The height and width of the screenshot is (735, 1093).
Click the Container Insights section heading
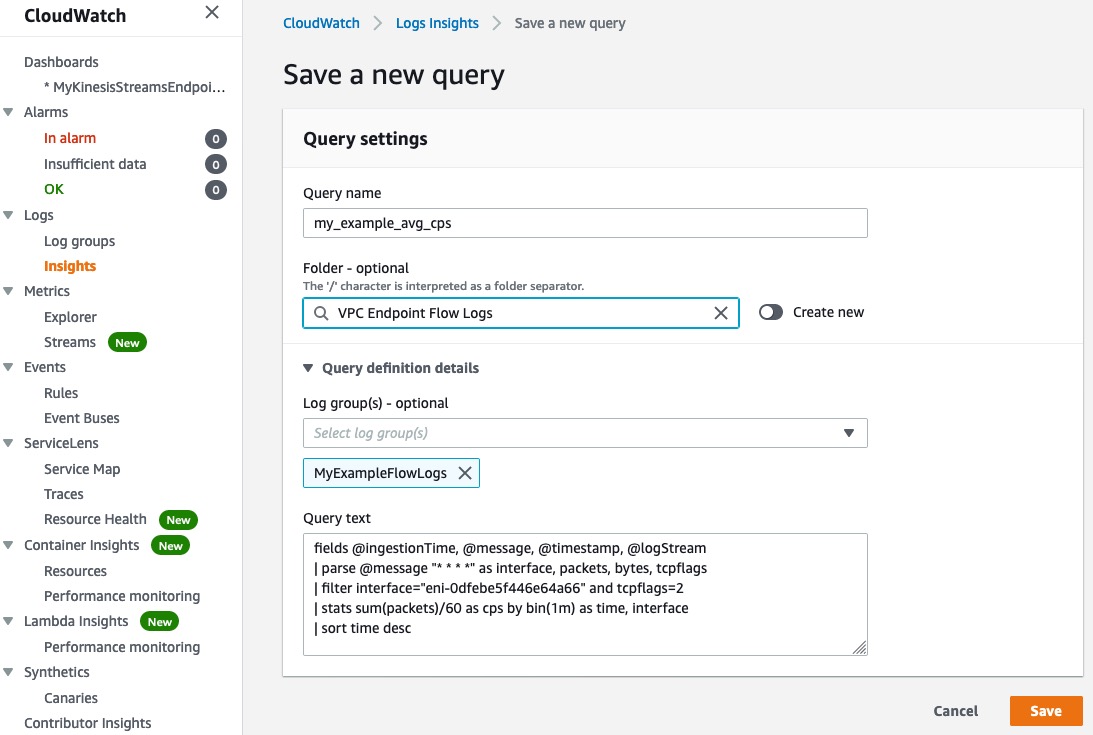[82, 545]
